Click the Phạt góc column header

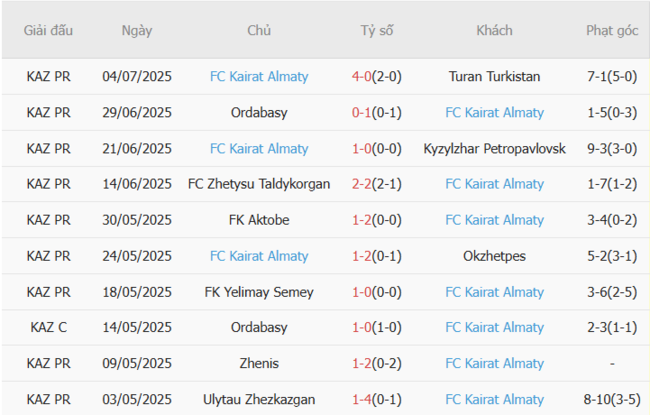[612, 31]
